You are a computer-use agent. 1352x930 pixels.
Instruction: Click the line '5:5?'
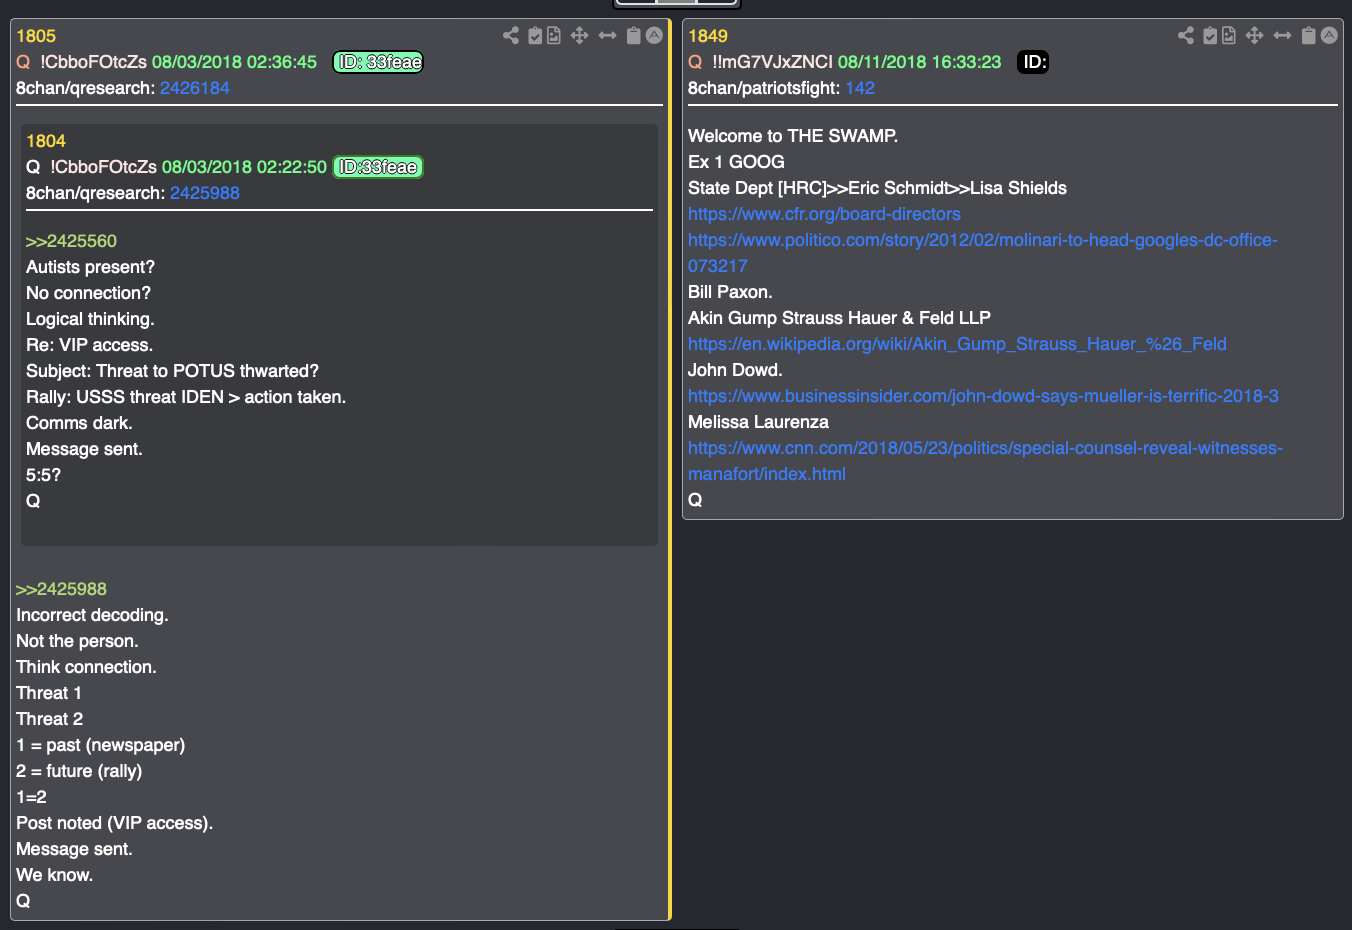tap(43, 475)
